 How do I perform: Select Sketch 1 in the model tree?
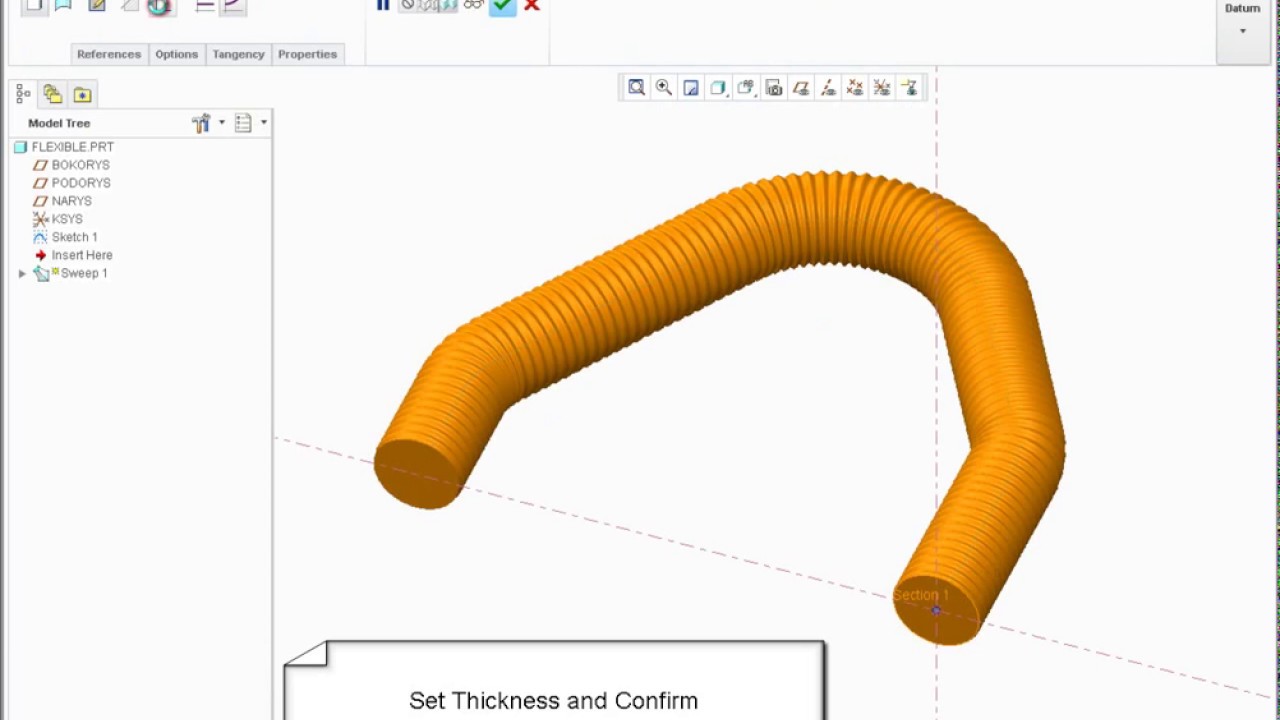coord(74,237)
